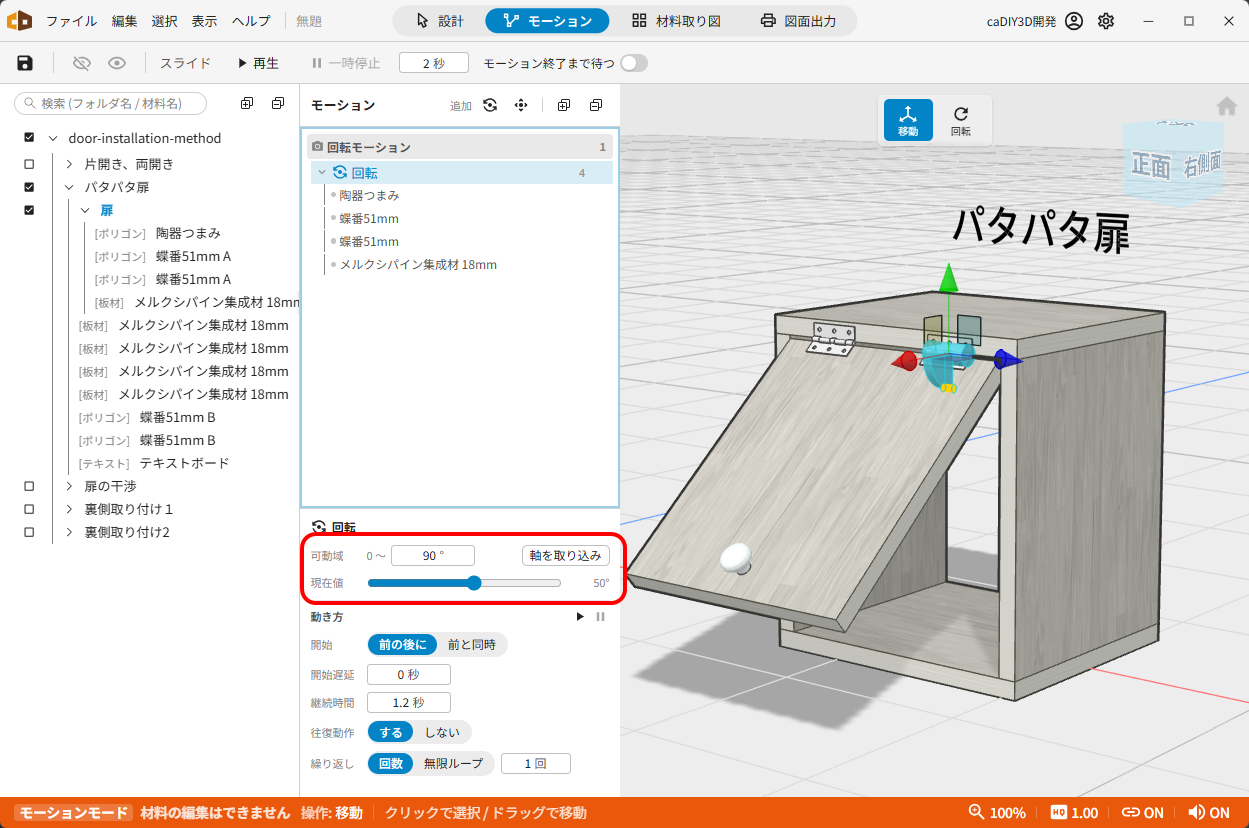This screenshot has height=828, width=1249.
Task: Select the 移動 gizmo tool in viewport
Action: 908,120
